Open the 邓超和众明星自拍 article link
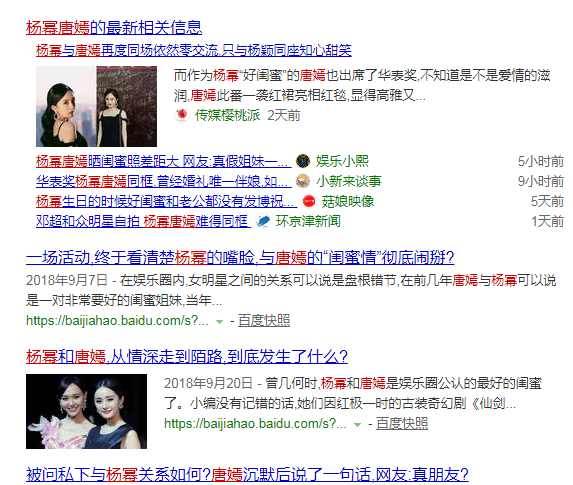 143,221
